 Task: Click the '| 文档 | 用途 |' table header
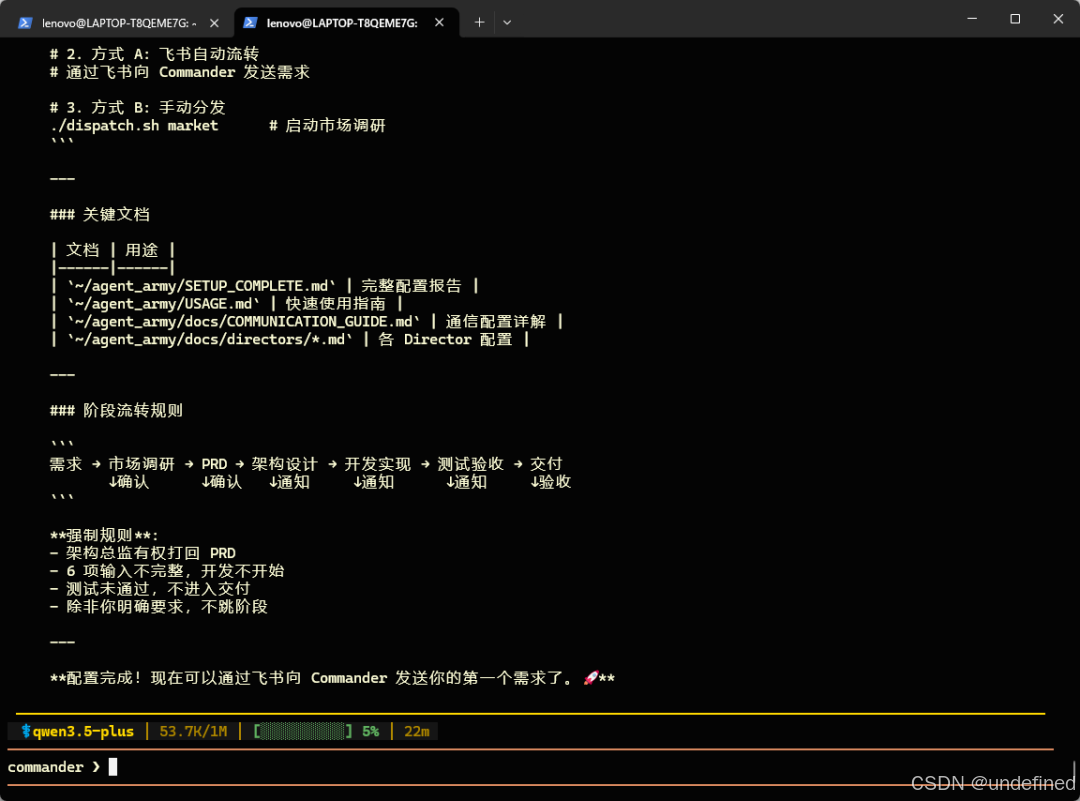click(x=113, y=250)
